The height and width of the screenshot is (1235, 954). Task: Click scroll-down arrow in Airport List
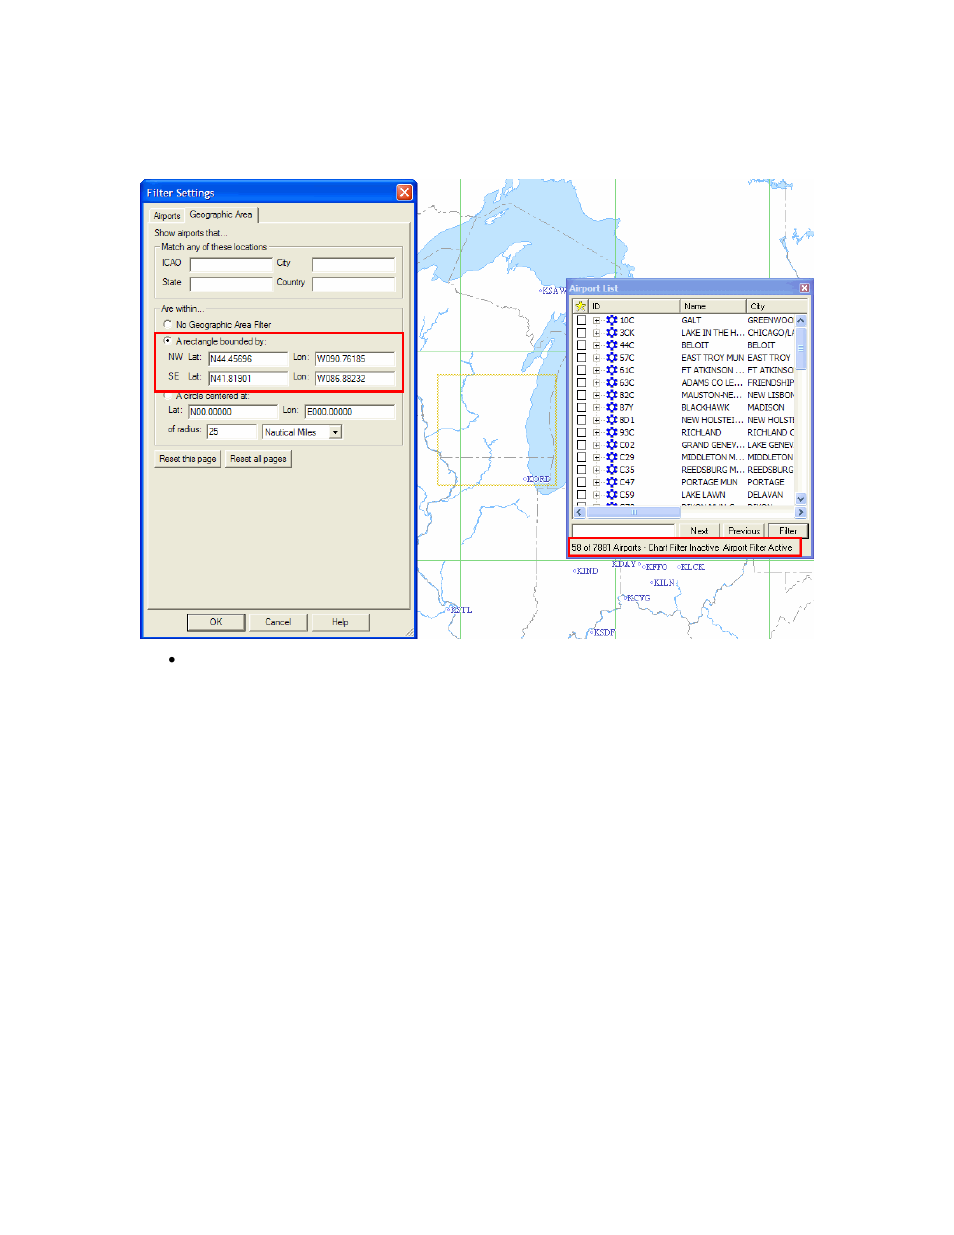pos(801,499)
